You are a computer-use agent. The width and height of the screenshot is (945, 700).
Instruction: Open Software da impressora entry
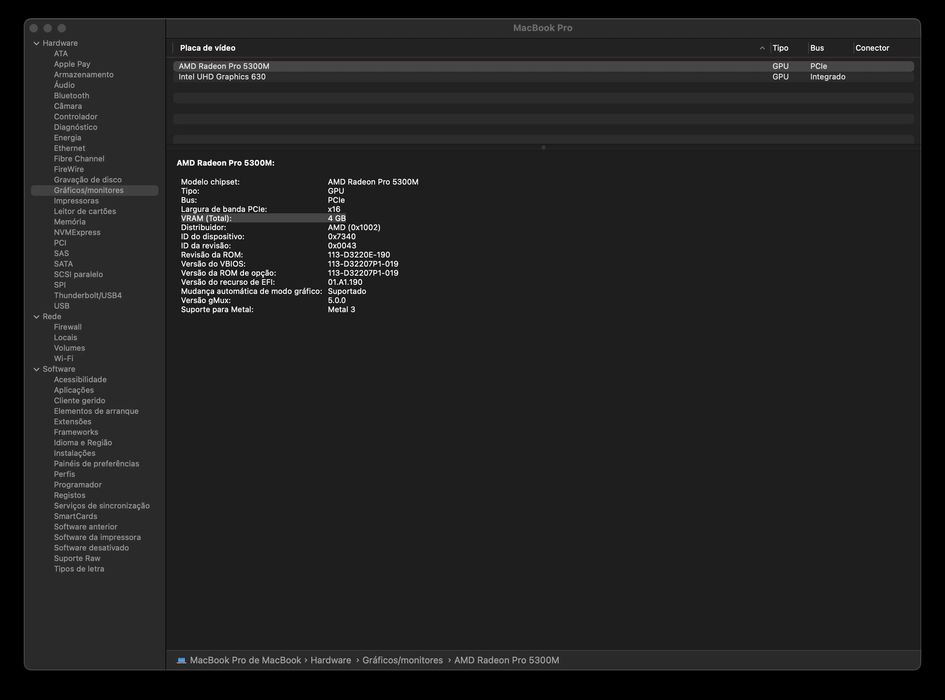click(x=97, y=537)
